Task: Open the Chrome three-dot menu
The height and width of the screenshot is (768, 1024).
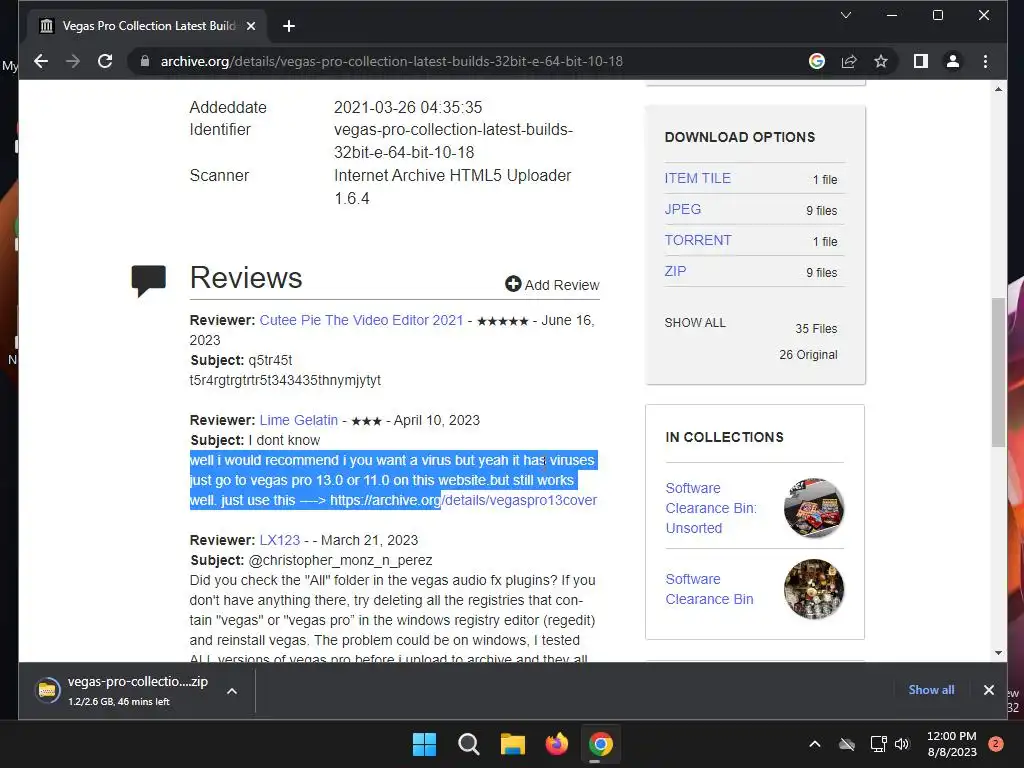Action: [x=985, y=61]
